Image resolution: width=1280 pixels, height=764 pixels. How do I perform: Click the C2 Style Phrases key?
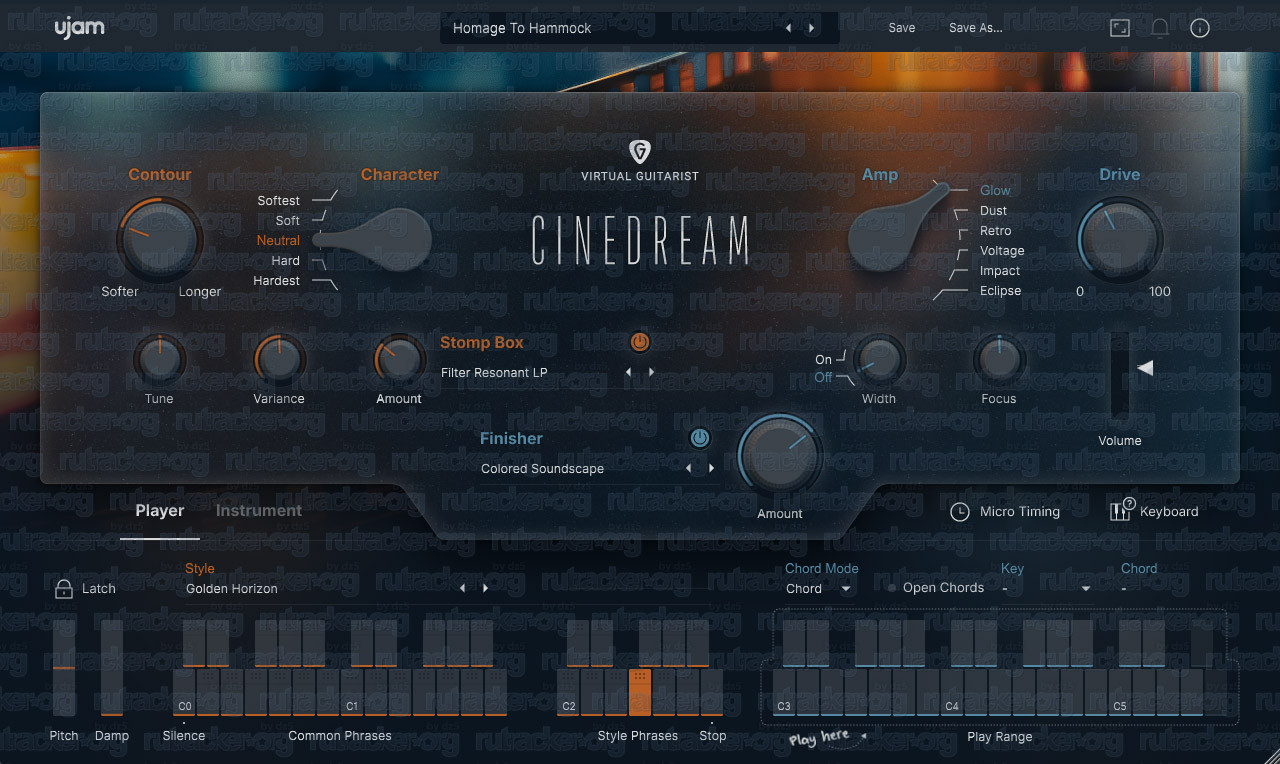568,692
